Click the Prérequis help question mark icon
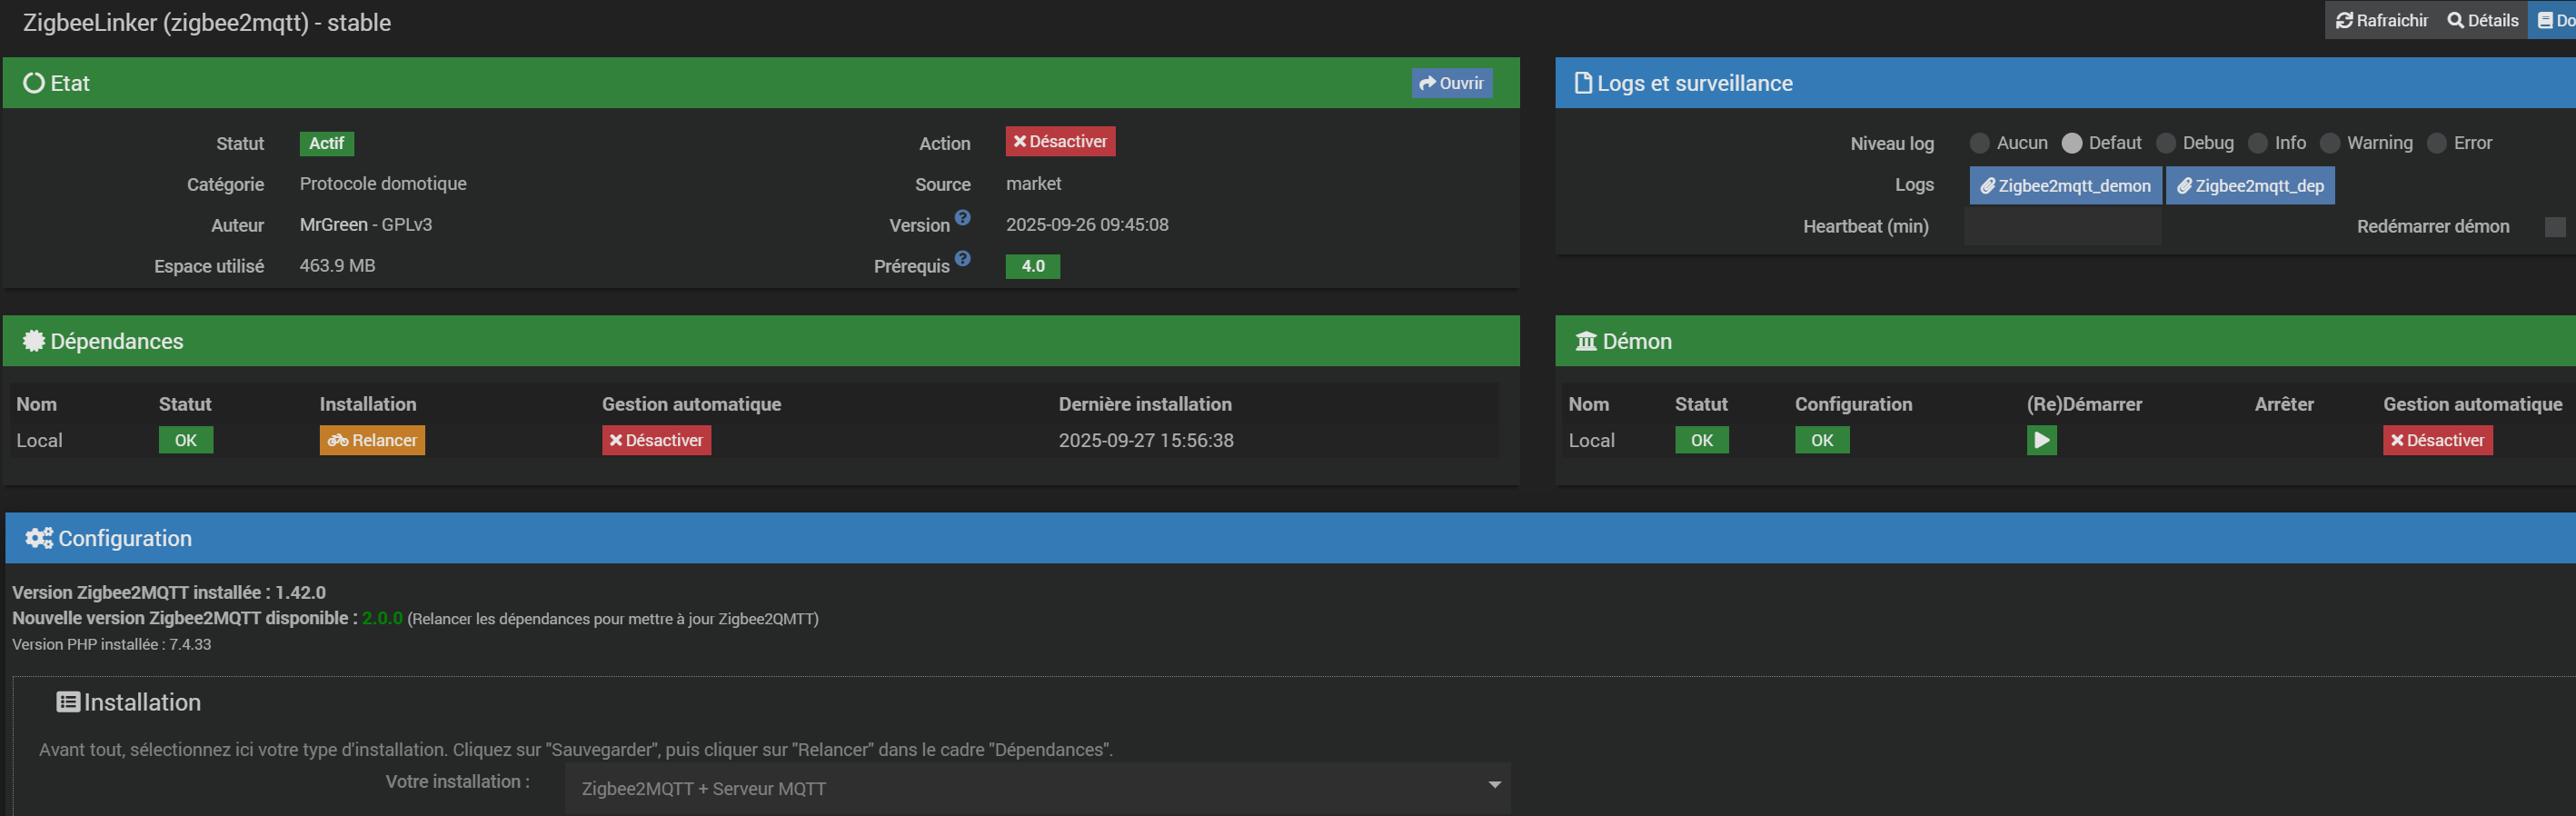This screenshot has height=816, width=2576. pos(962,258)
